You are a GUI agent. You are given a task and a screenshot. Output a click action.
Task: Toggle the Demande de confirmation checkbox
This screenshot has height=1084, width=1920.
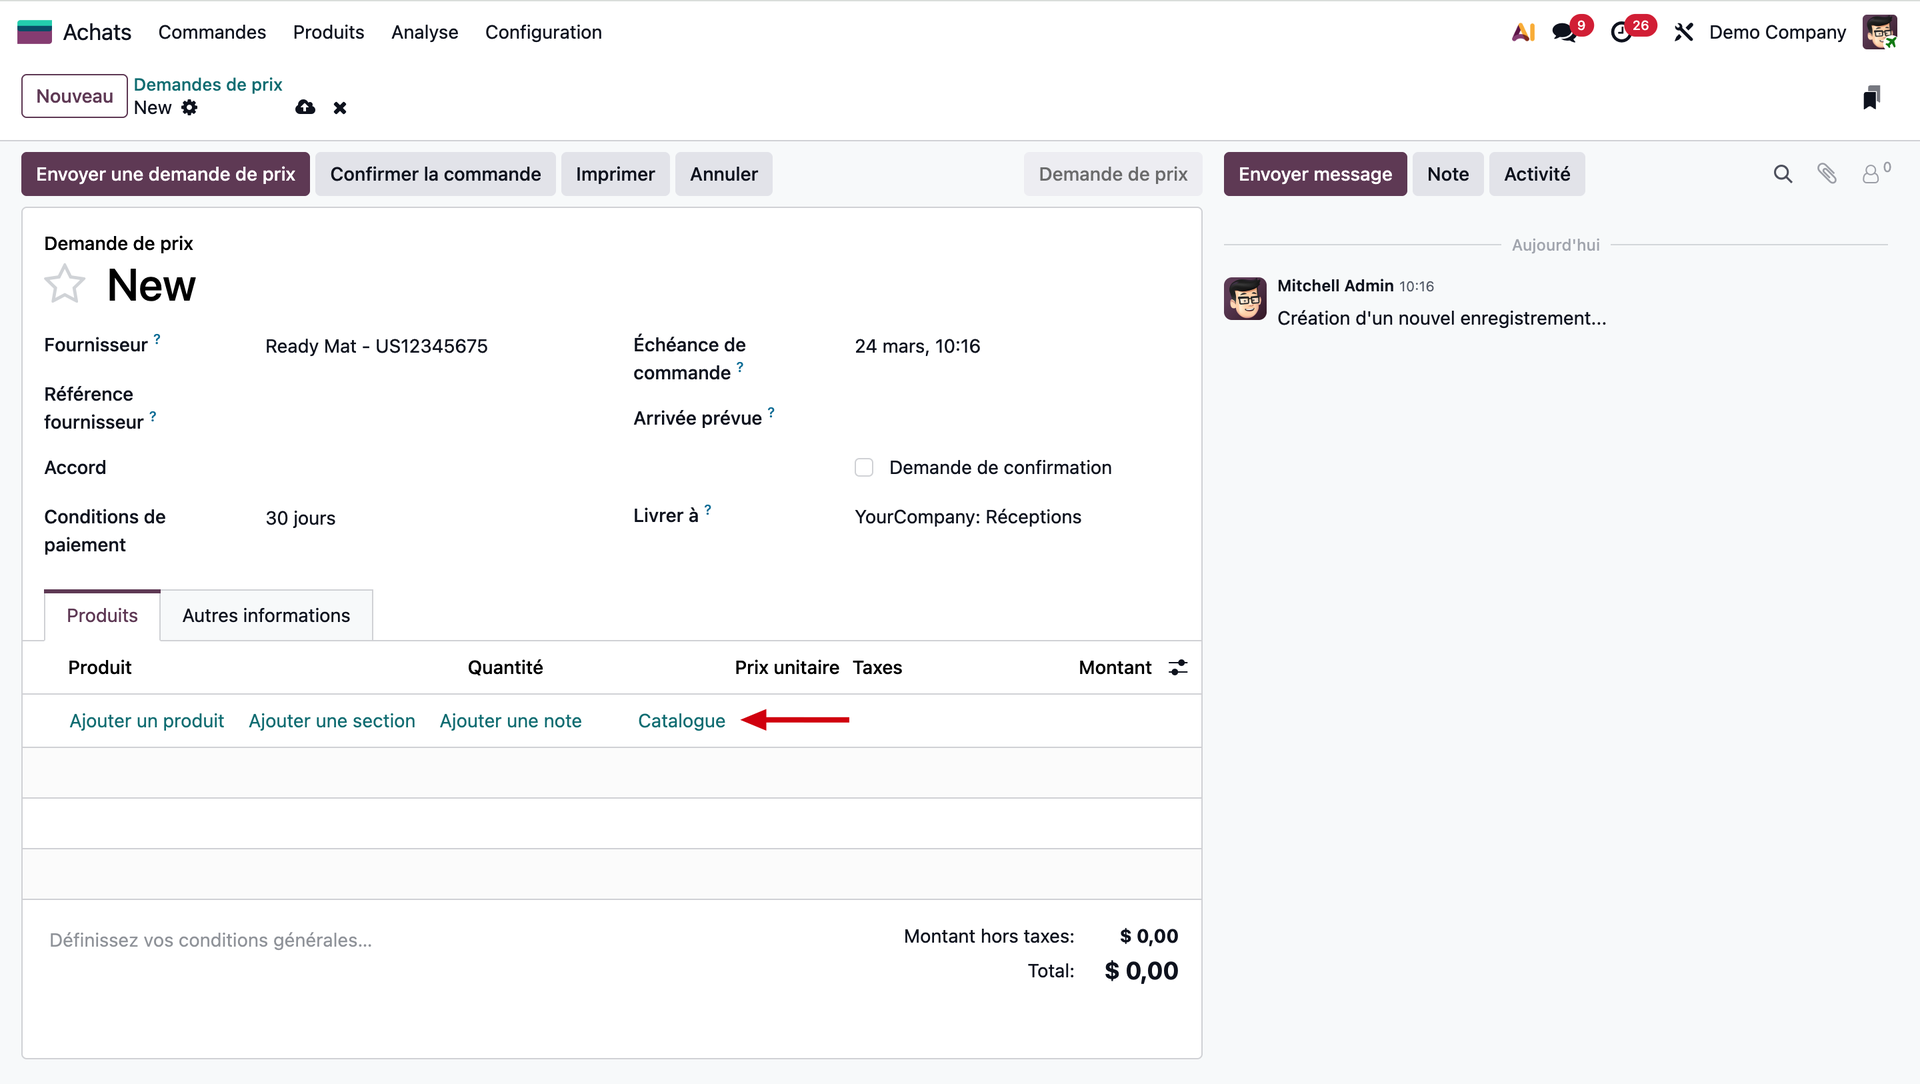pos(864,468)
